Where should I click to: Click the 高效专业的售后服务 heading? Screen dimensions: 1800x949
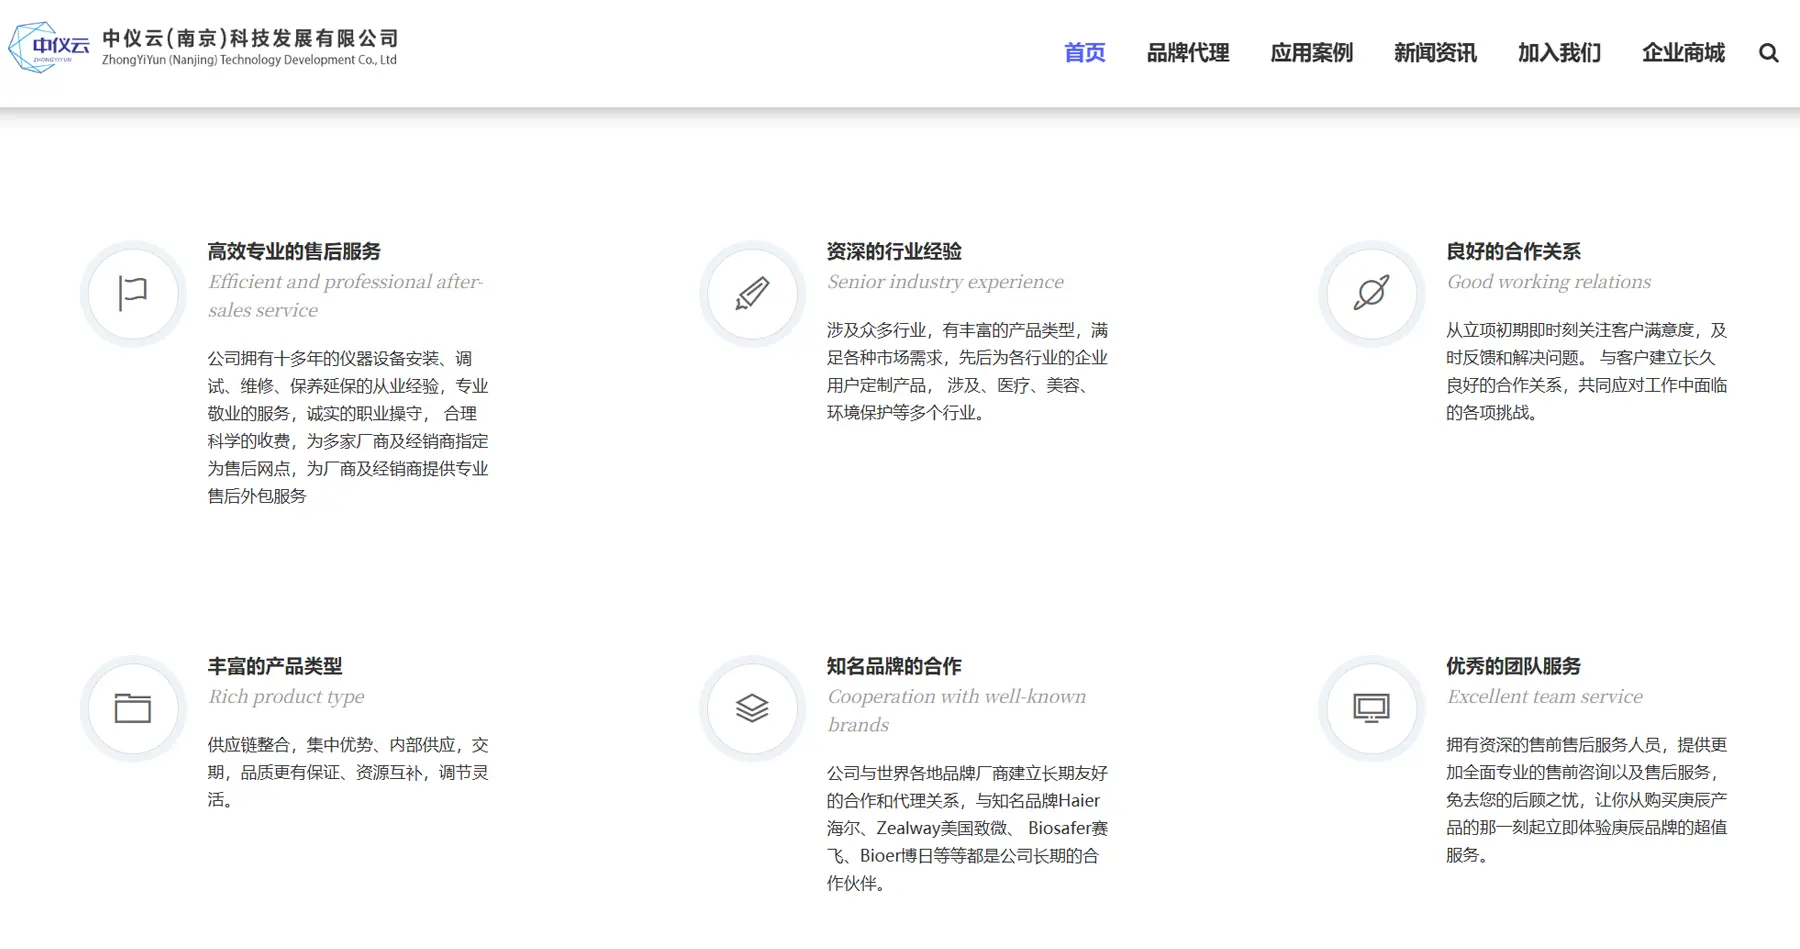coord(294,251)
